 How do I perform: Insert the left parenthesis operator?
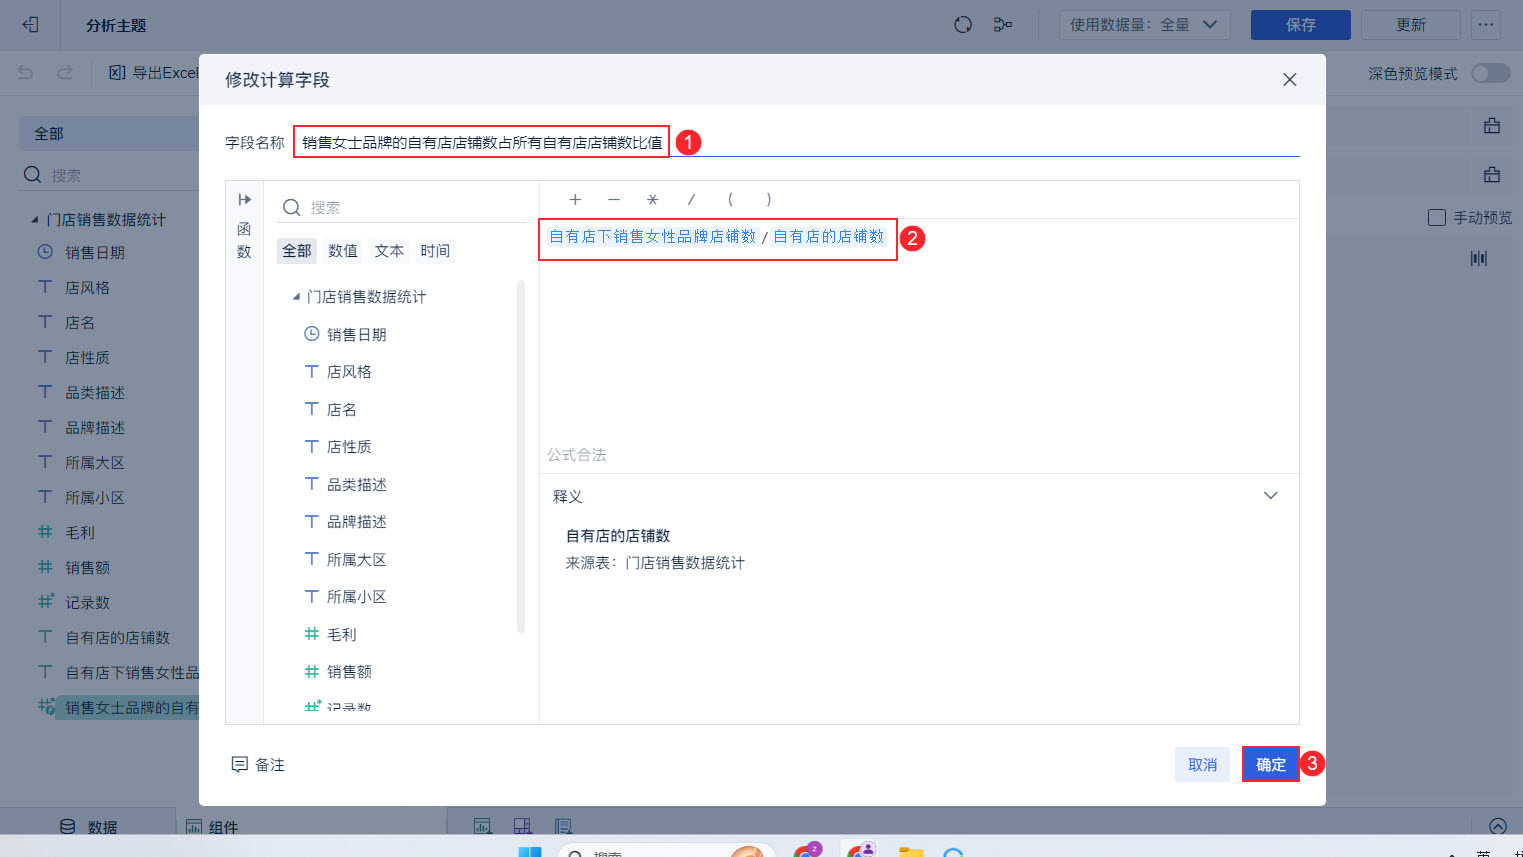[x=730, y=200]
